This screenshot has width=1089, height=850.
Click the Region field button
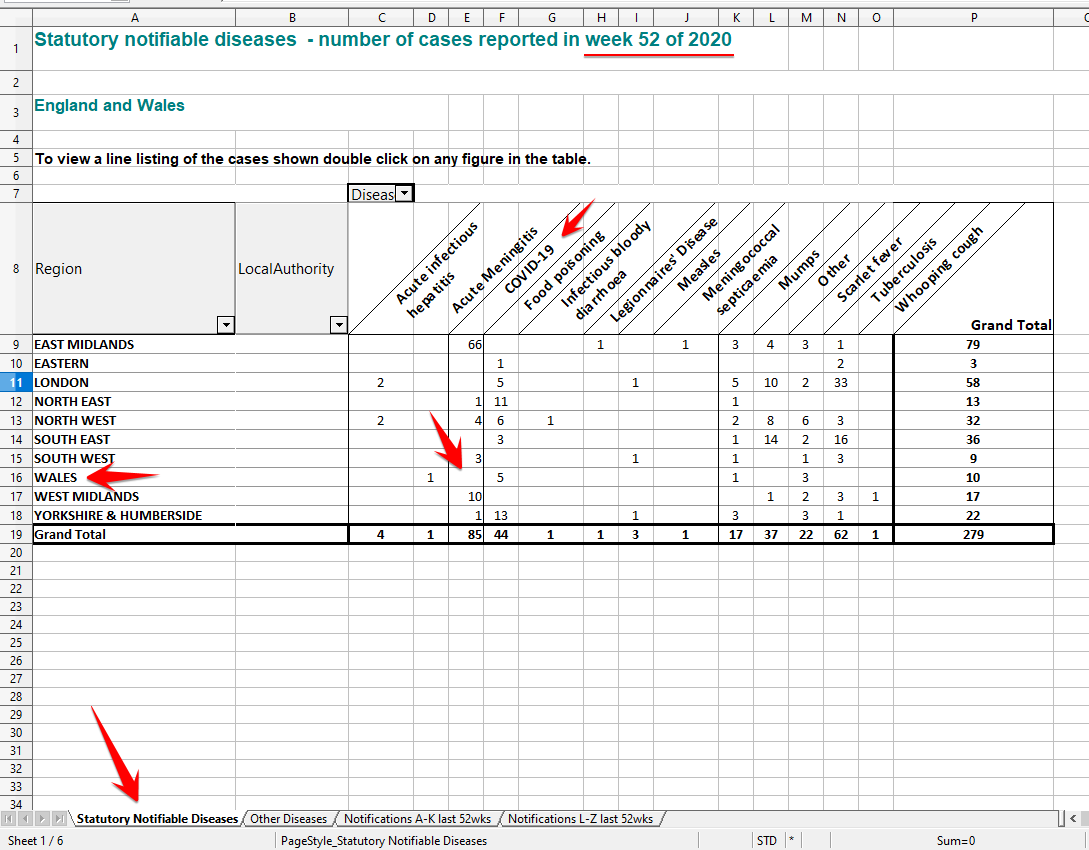(x=133, y=269)
